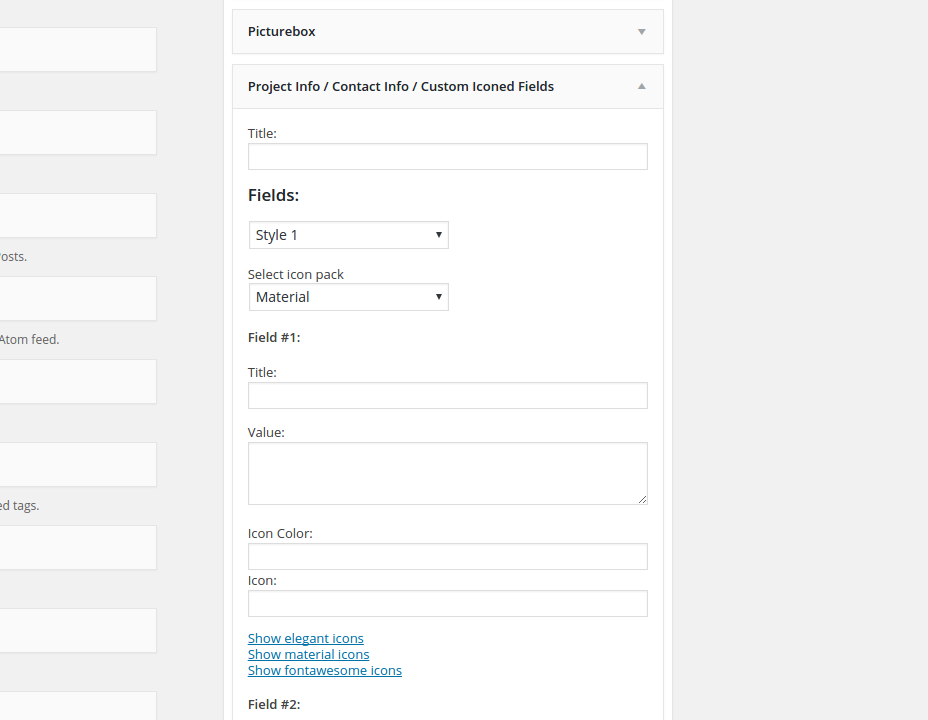Click the Field #1 Title input

(447, 396)
